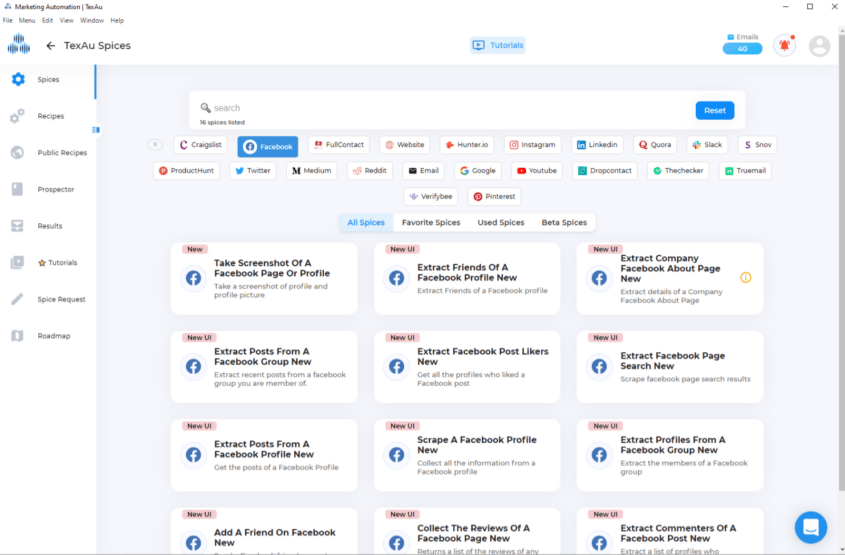Click the search magnifier icon

[x=205, y=108]
